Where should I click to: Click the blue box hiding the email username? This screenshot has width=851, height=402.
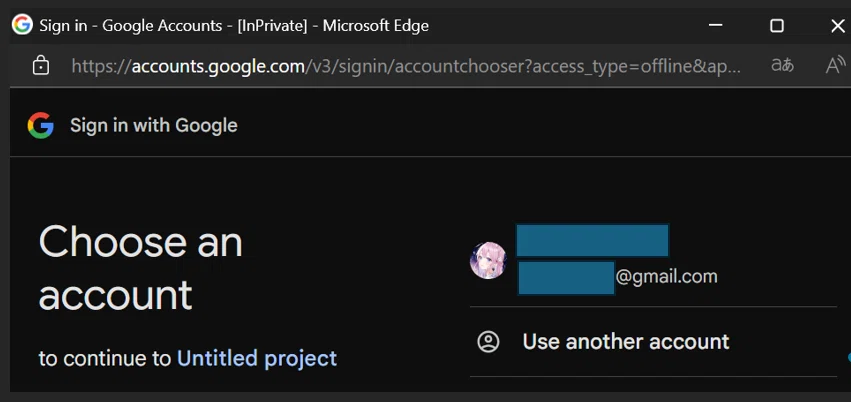pos(566,278)
